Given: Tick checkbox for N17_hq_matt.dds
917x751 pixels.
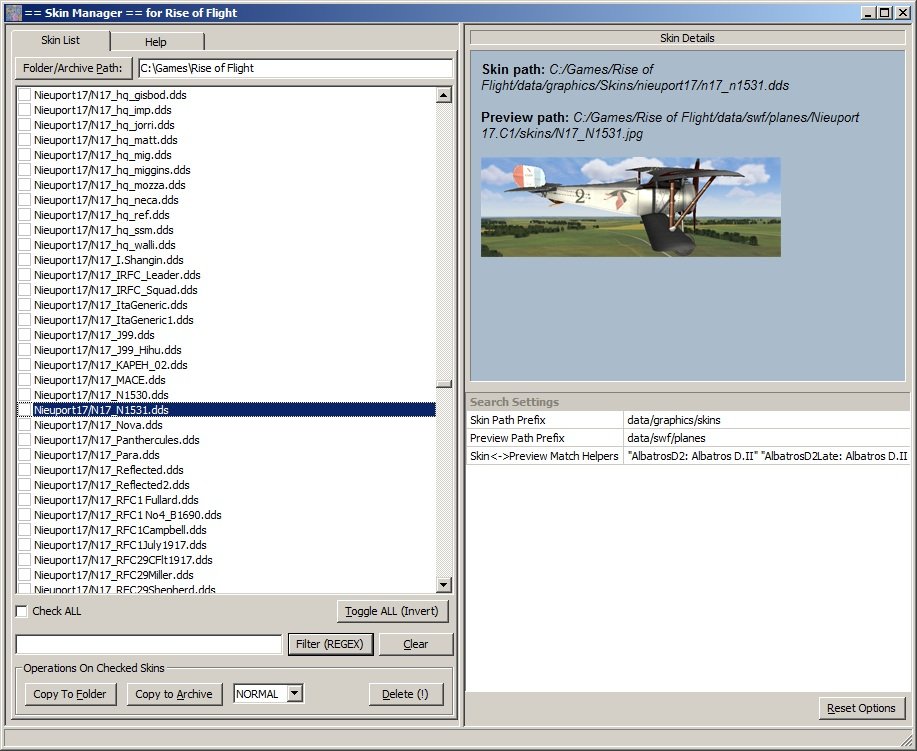Looking at the screenshot, I should pyautogui.click(x=25, y=140).
